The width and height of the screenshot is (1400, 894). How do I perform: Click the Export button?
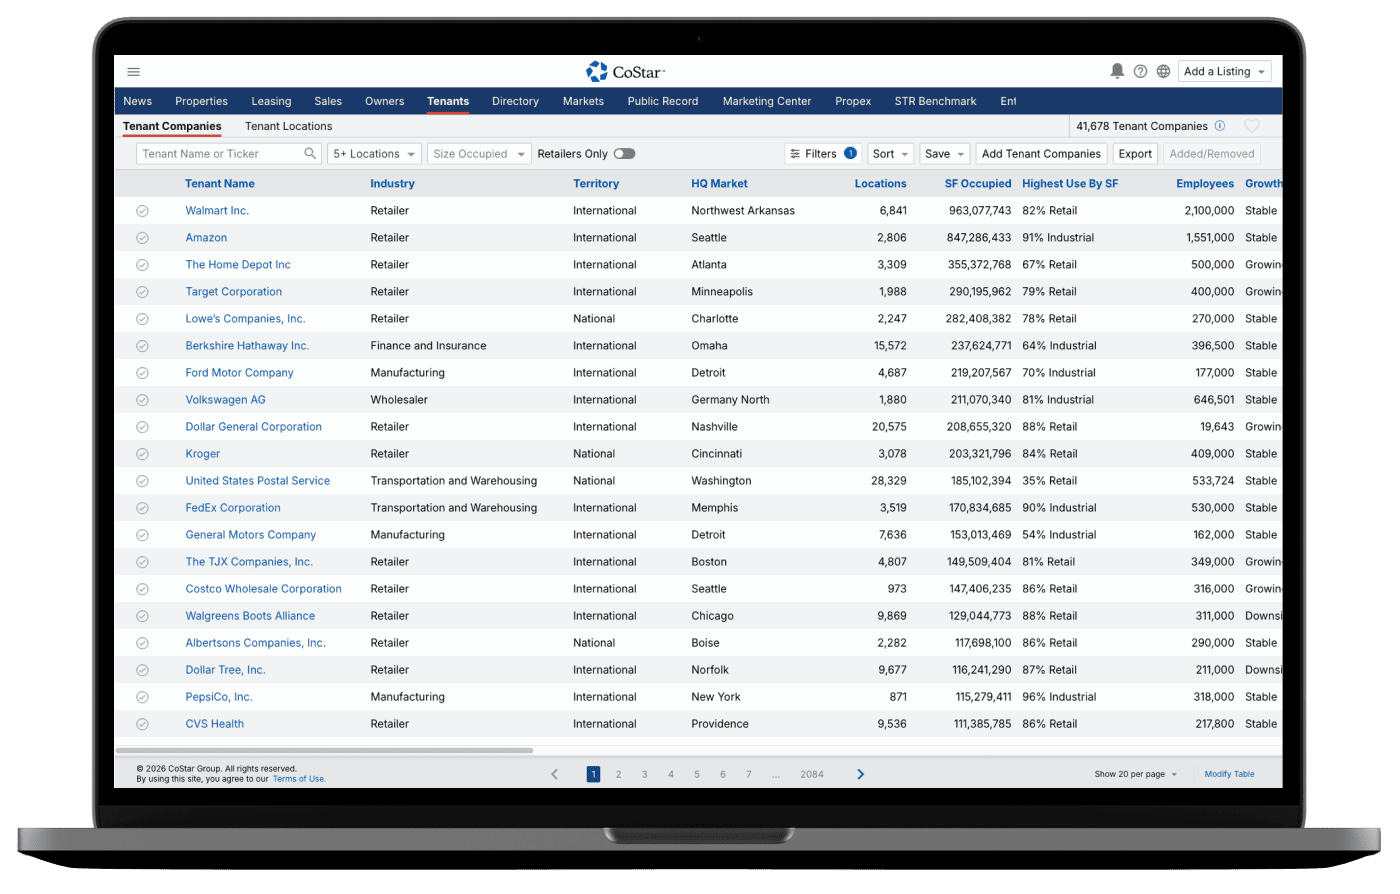point(1135,154)
